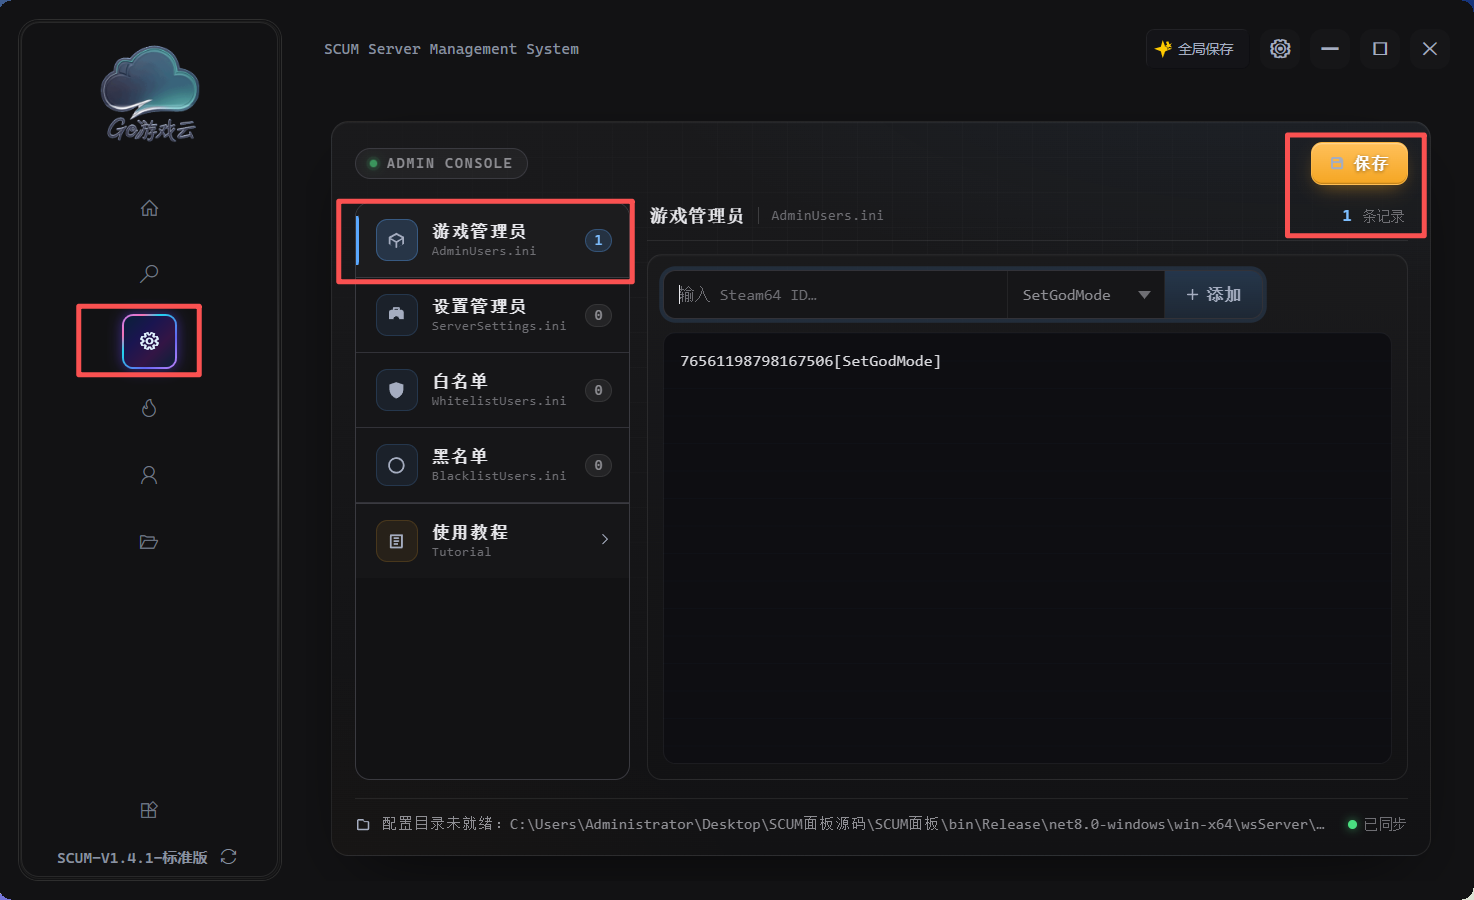
Task: Click the folder icon before config path
Action: 363,825
